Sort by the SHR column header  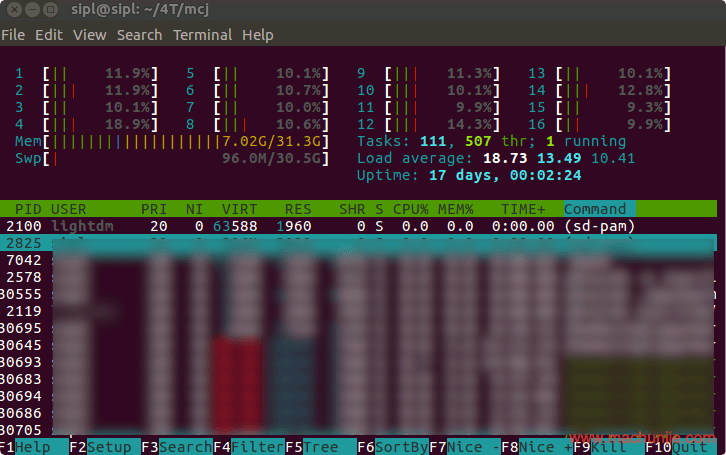coord(352,209)
